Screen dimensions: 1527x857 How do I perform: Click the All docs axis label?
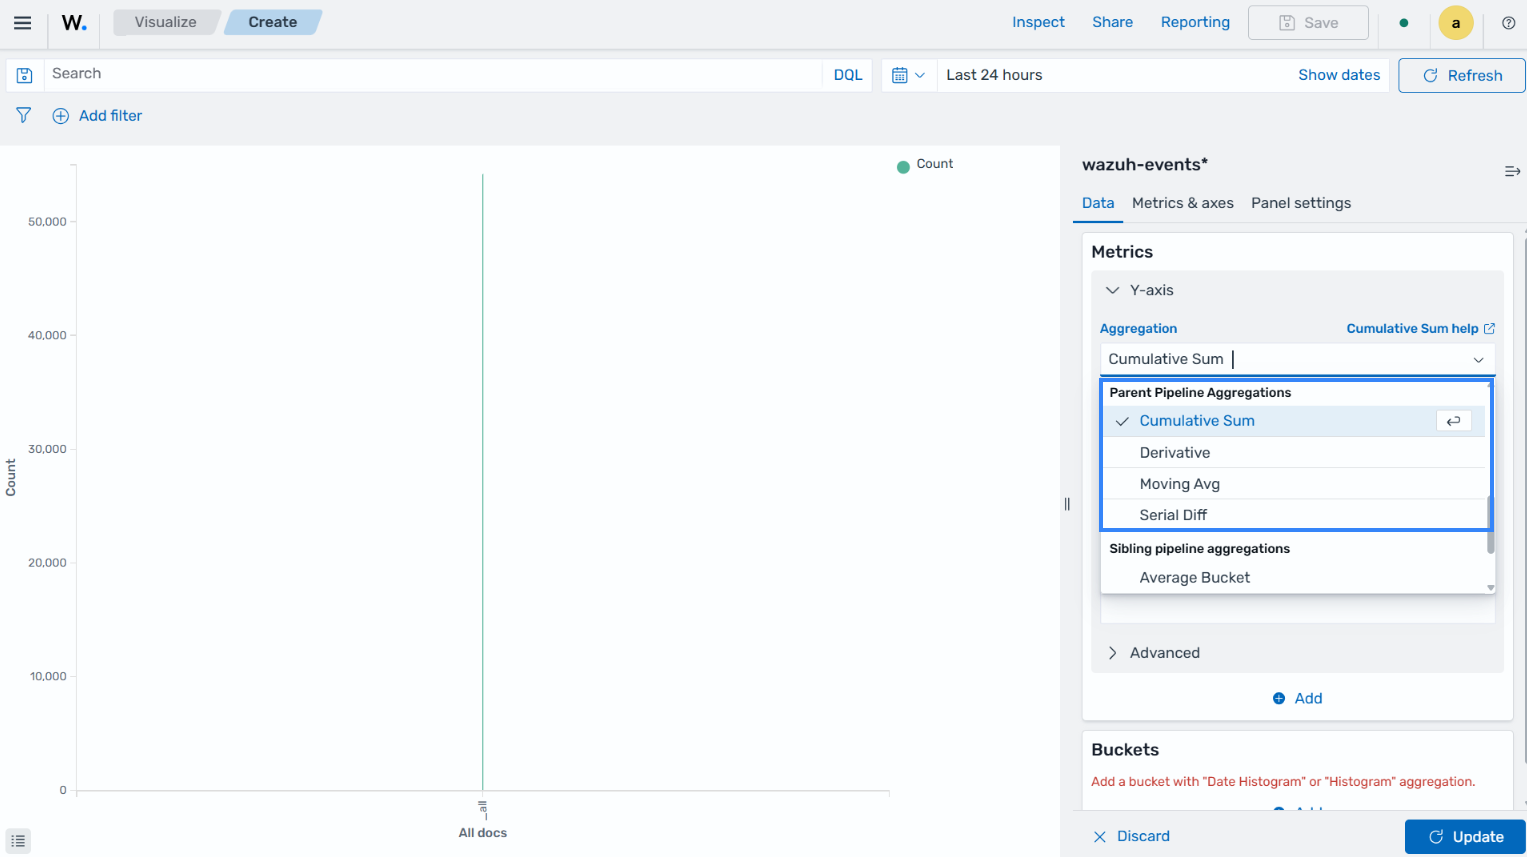pyautogui.click(x=483, y=833)
